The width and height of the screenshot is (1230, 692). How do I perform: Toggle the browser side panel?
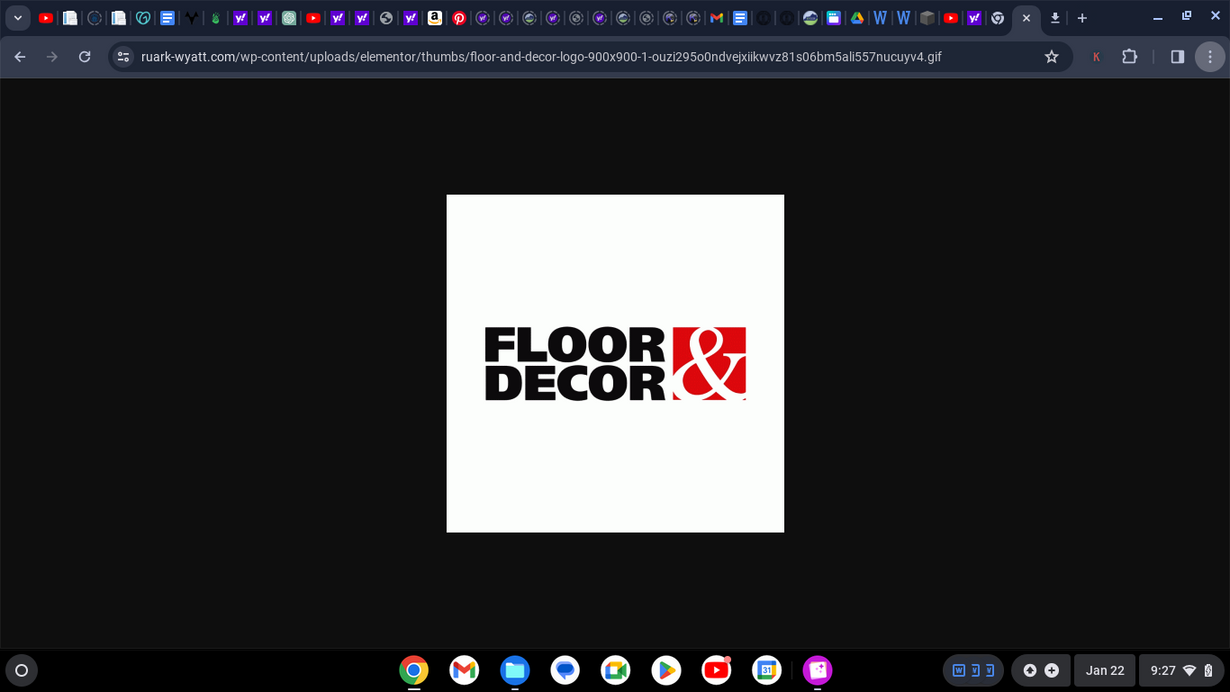pos(1177,57)
